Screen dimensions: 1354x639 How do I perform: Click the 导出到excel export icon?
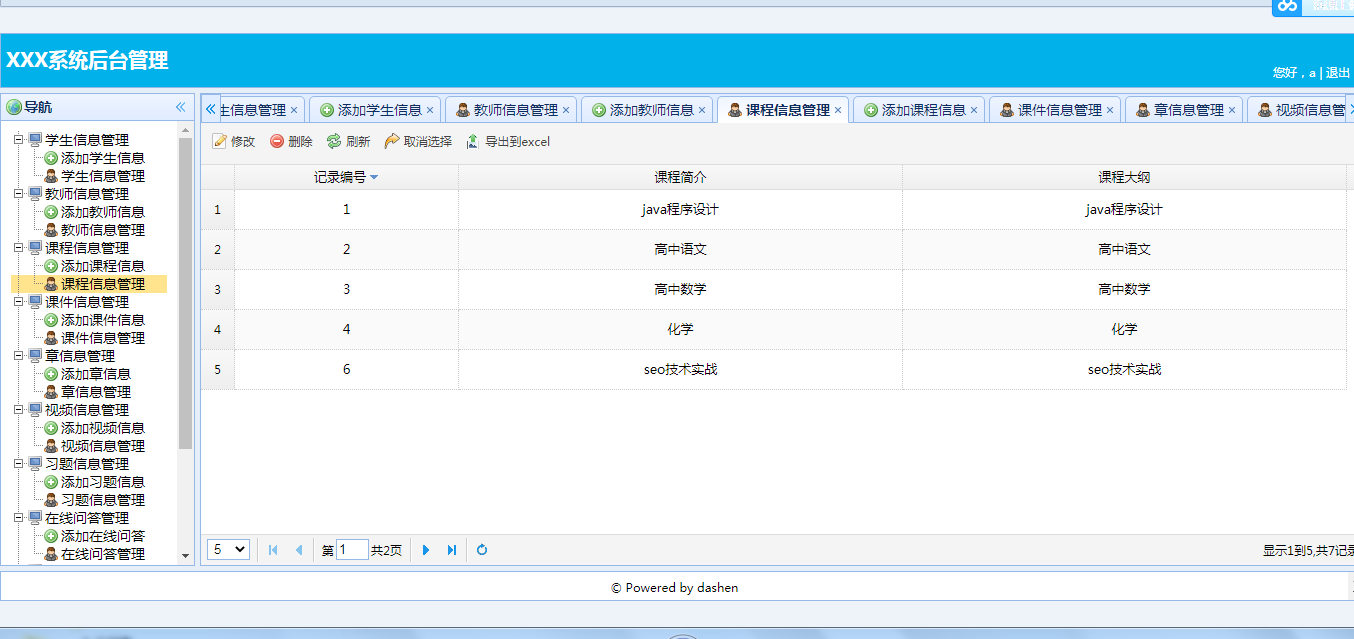coord(473,142)
